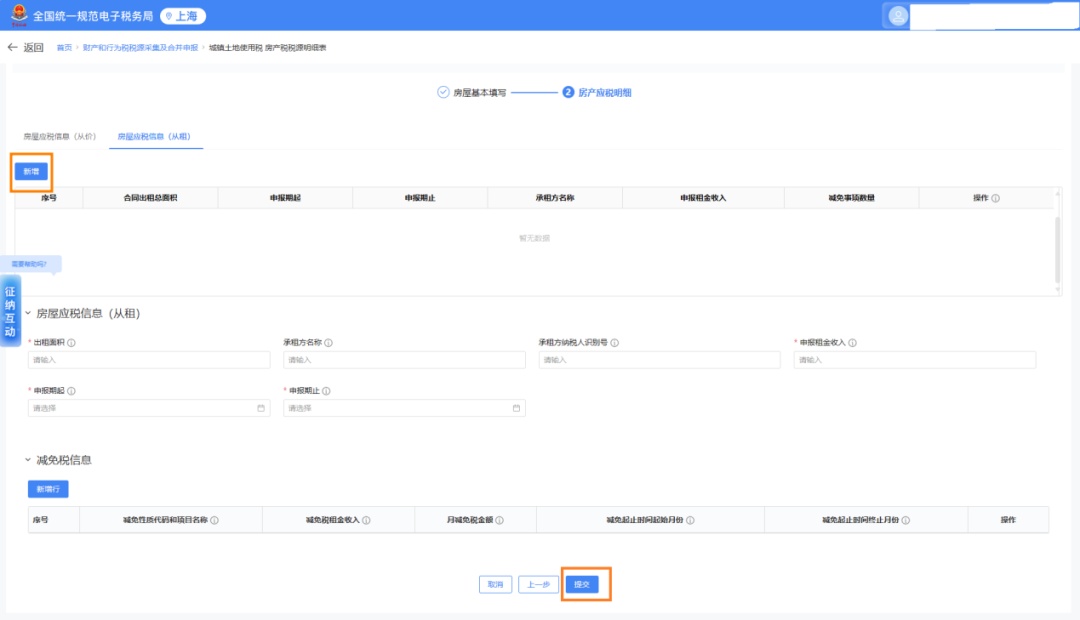Open calendar icon in 申报期止 field
Image resolution: width=1080 pixels, height=620 pixels.
(517, 408)
